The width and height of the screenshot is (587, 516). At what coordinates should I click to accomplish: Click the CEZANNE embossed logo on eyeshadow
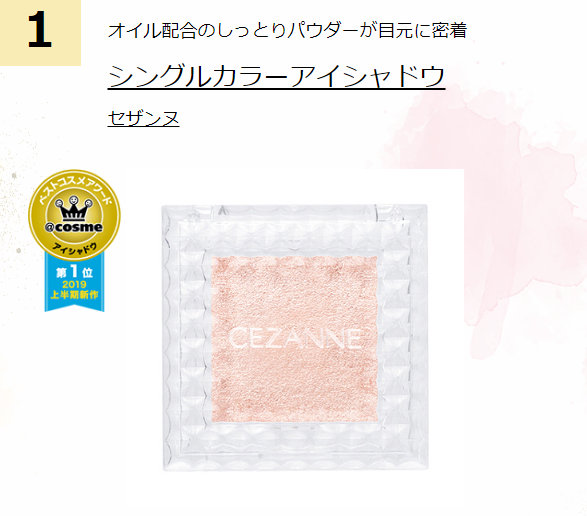[x=295, y=339]
